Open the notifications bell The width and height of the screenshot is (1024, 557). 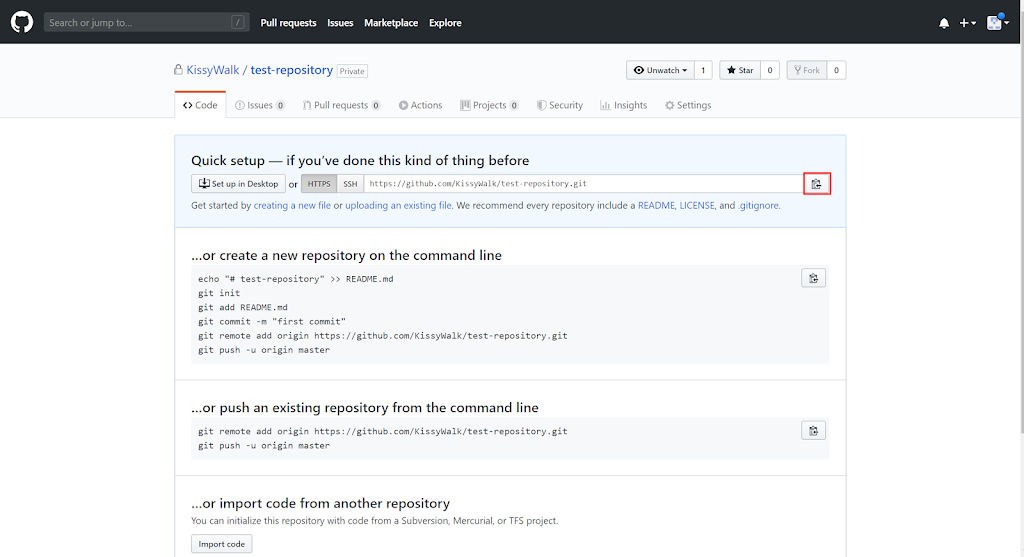point(944,23)
